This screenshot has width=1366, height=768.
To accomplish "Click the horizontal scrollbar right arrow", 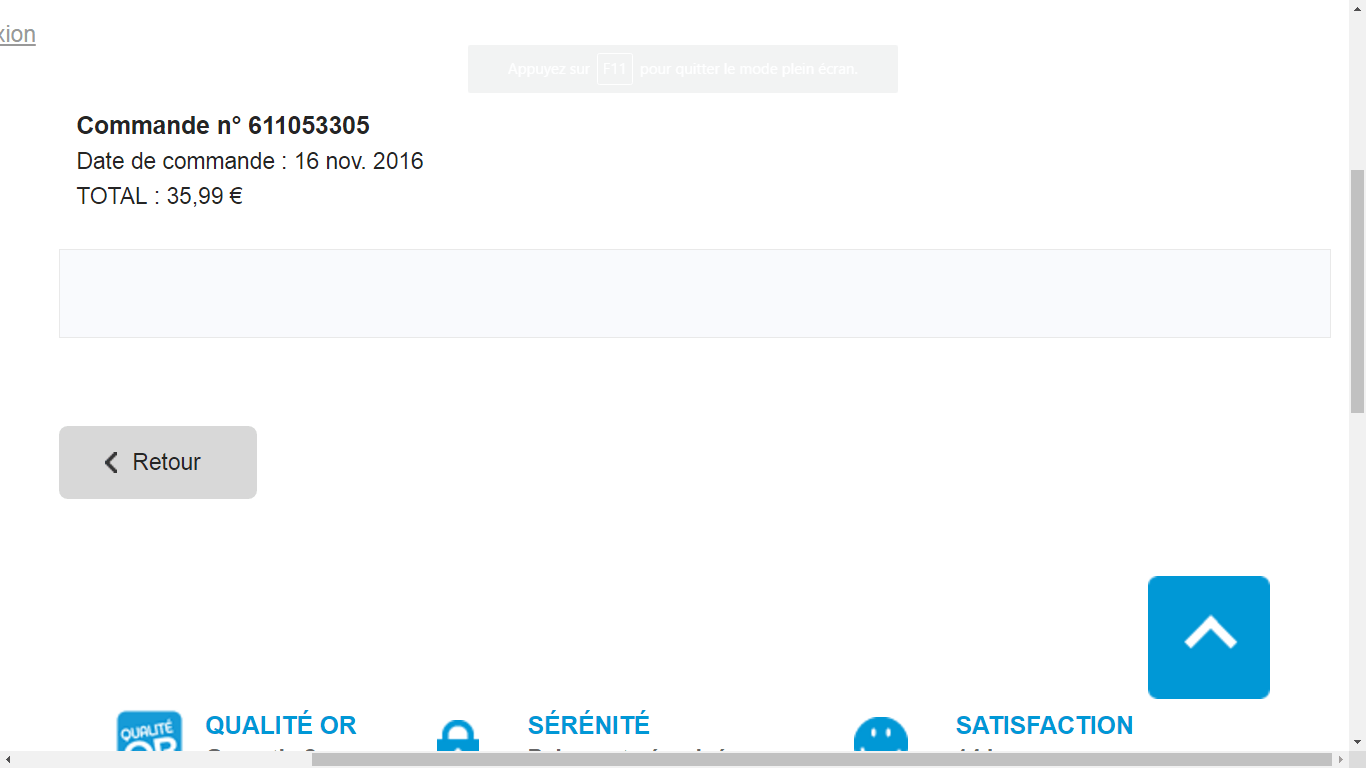I will pyautogui.click(x=1341, y=760).
